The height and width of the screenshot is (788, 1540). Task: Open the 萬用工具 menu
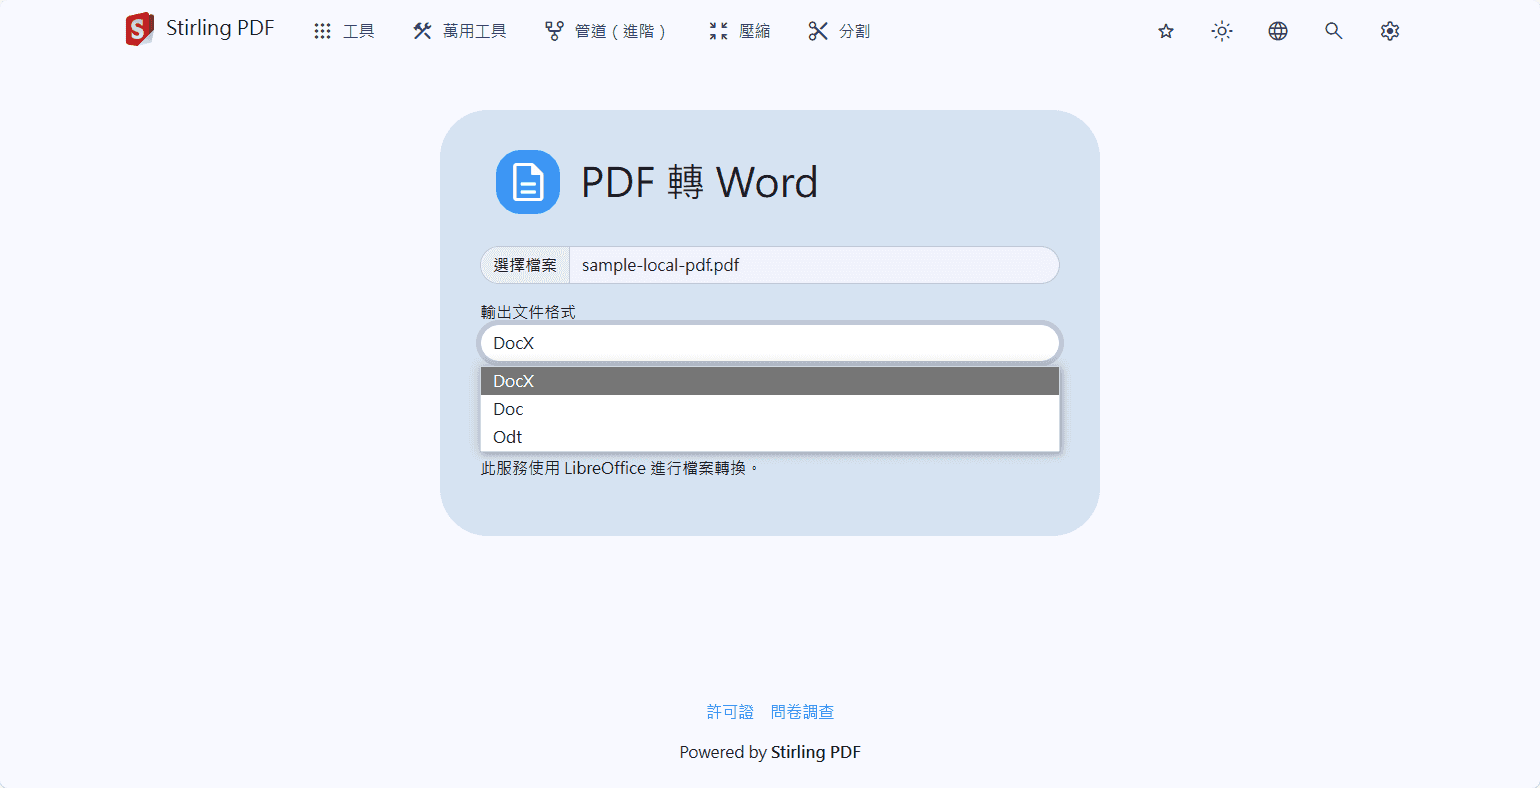(x=459, y=31)
